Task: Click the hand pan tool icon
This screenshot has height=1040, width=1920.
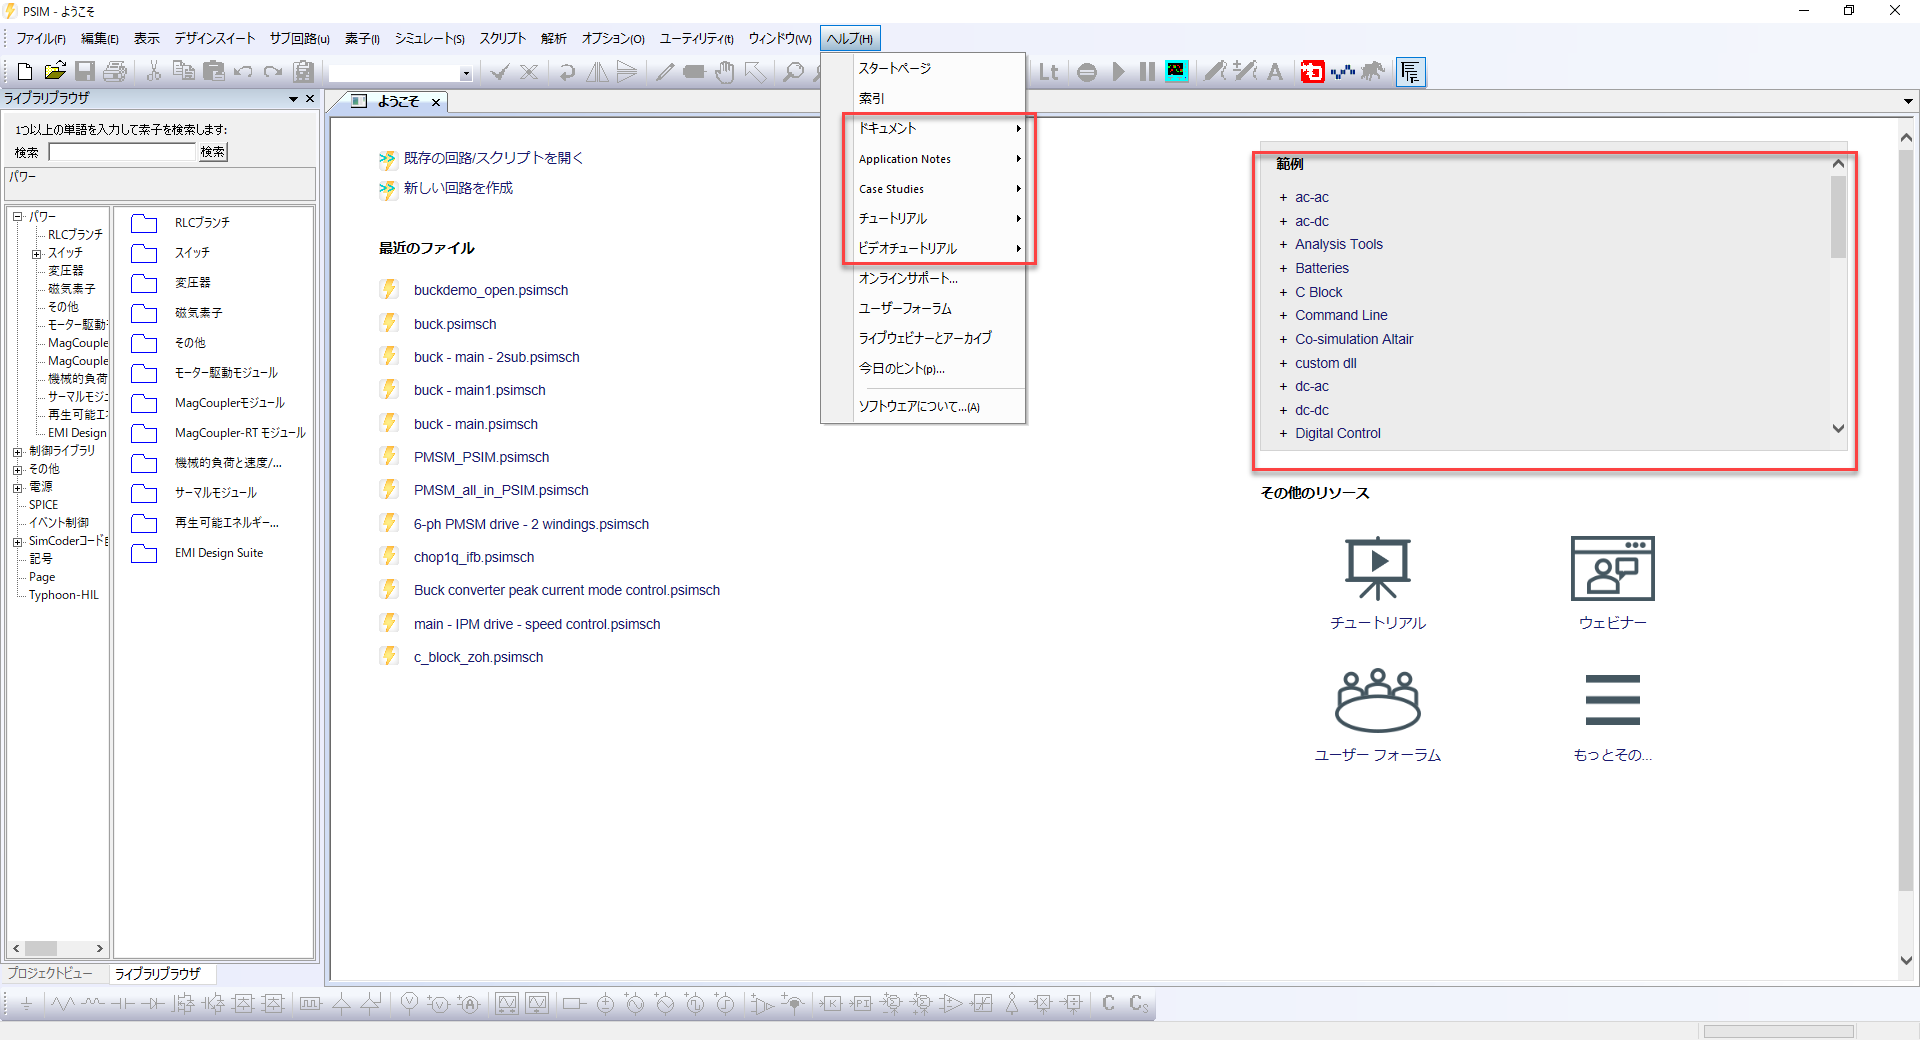Action: (725, 72)
